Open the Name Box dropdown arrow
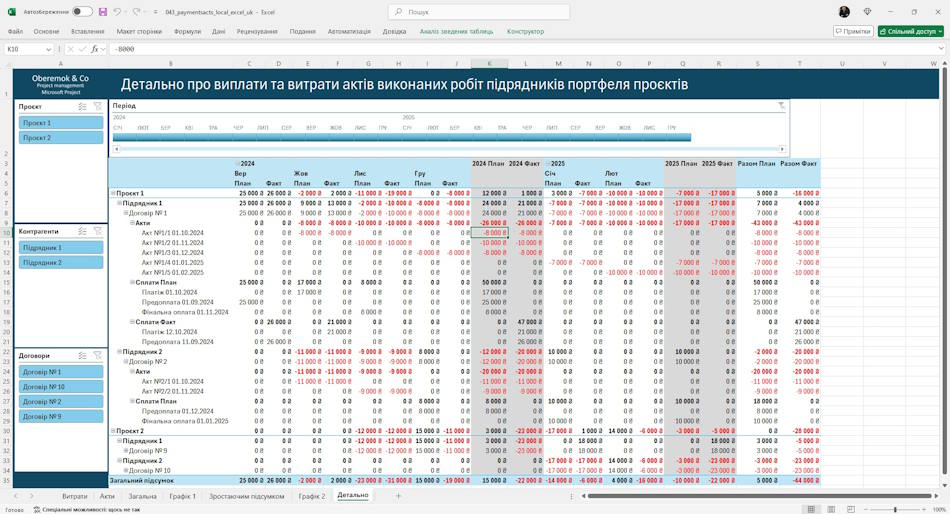 tap(48, 49)
